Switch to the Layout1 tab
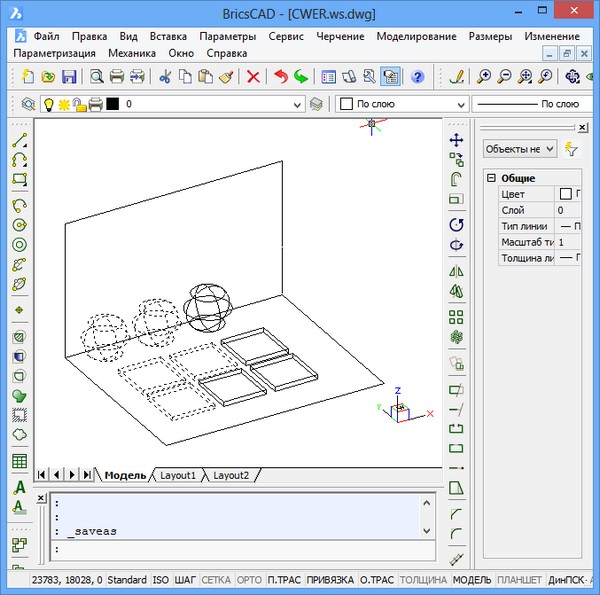 pyautogui.click(x=179, y=474)
